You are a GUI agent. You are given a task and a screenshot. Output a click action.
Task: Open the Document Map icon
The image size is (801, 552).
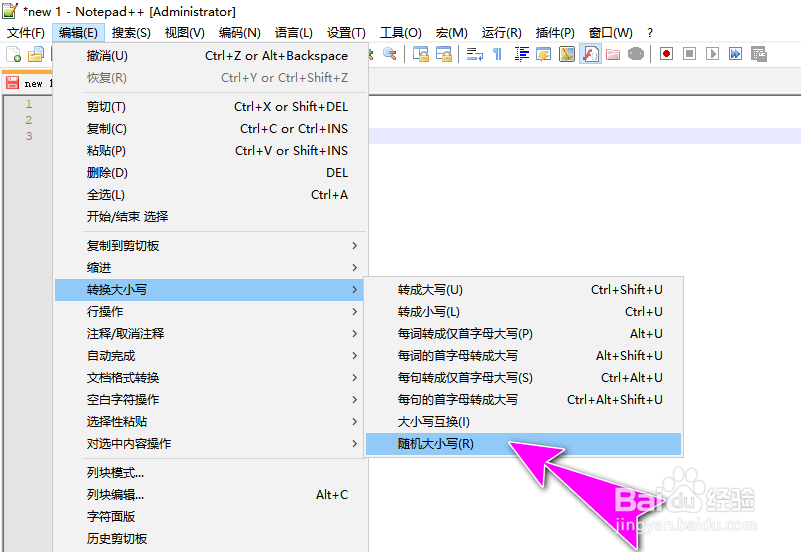tap(567, 54)
